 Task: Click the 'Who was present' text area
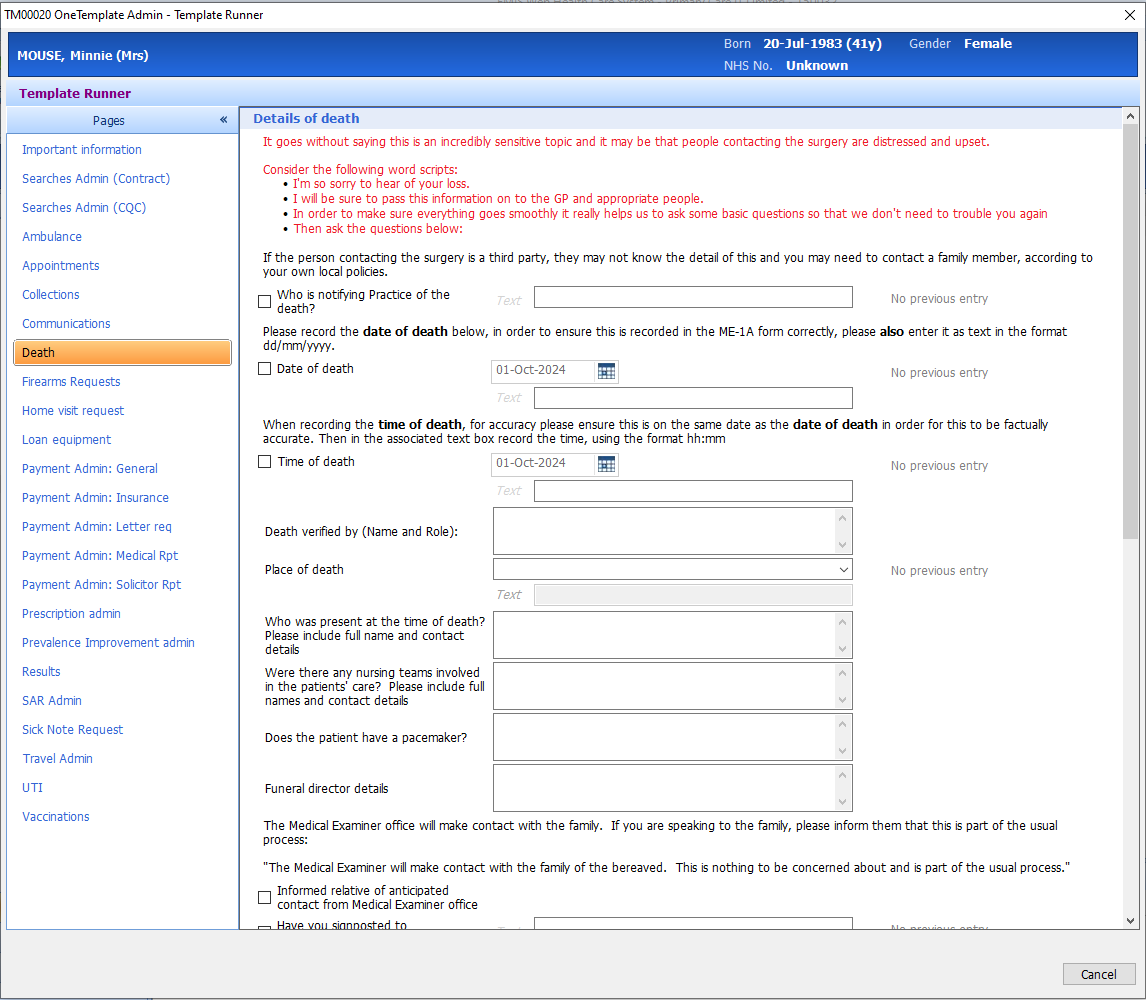coord(664,635)
